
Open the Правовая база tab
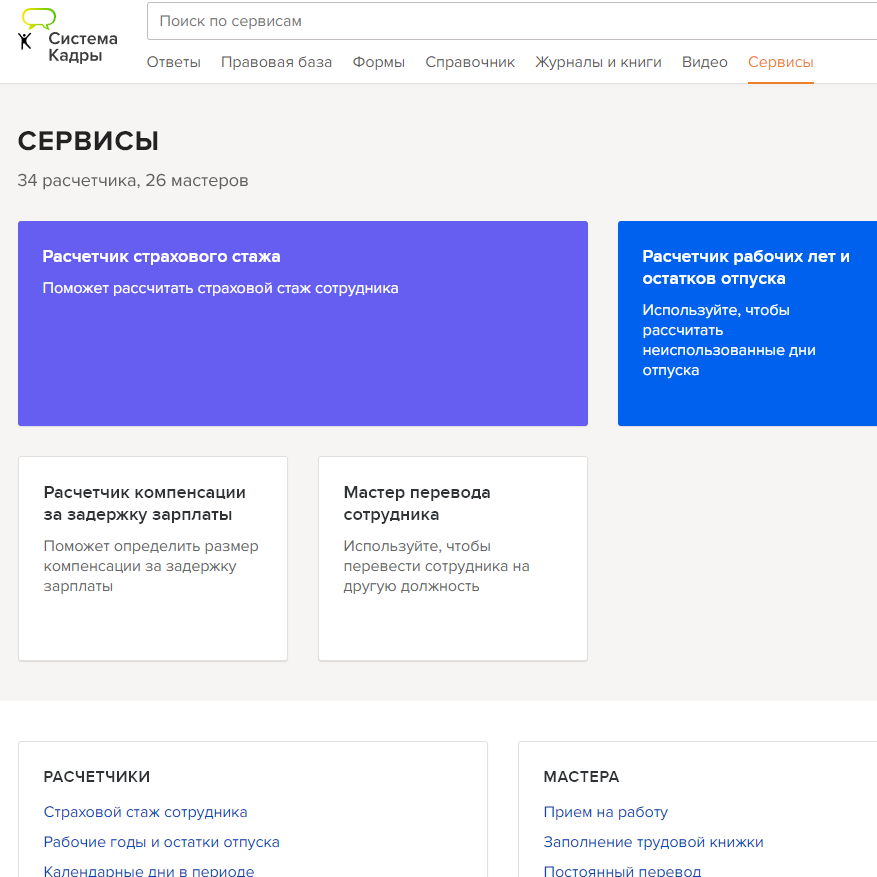(276, 62)
